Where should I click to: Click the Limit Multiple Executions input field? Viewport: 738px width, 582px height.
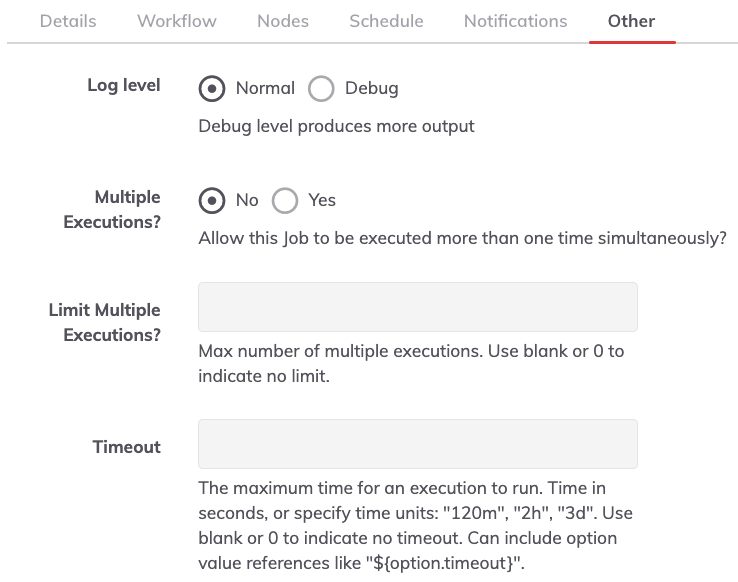coord(418,307)
